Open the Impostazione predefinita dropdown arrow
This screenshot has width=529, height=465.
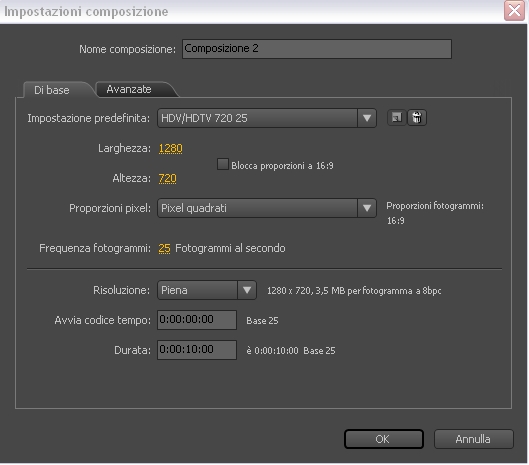(367, 118)
